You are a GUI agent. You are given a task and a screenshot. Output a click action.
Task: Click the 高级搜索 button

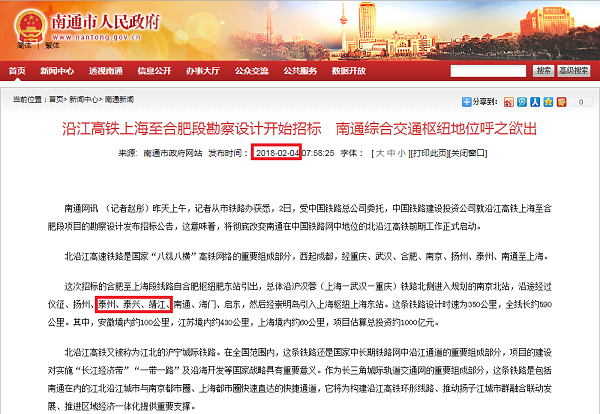(x=574, y=71)
